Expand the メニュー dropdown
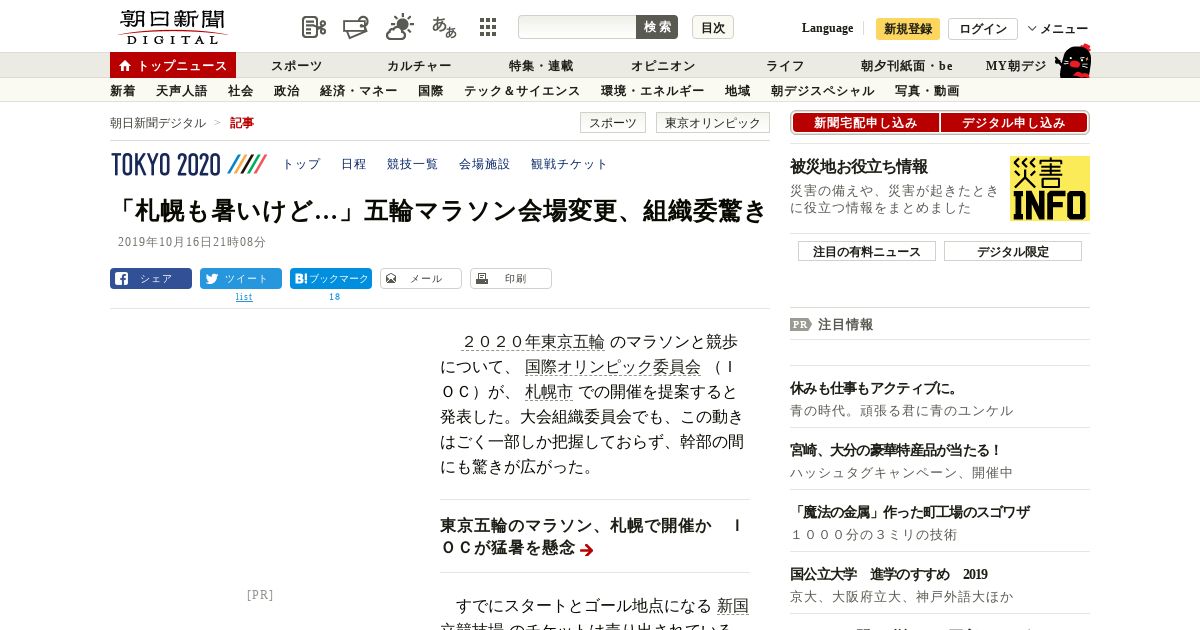Viewport: 1200px width, 630px height. pyautogui.click(x=1058, y=29)
